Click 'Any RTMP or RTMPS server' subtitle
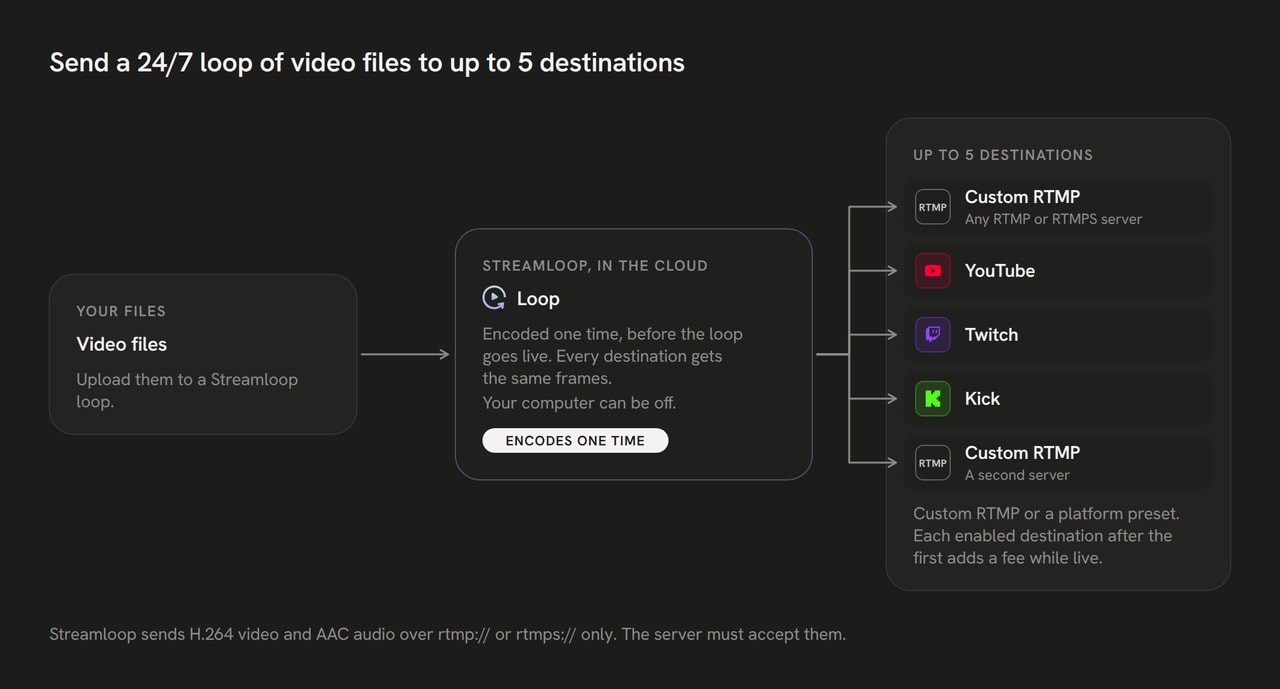 point(1053,219)
